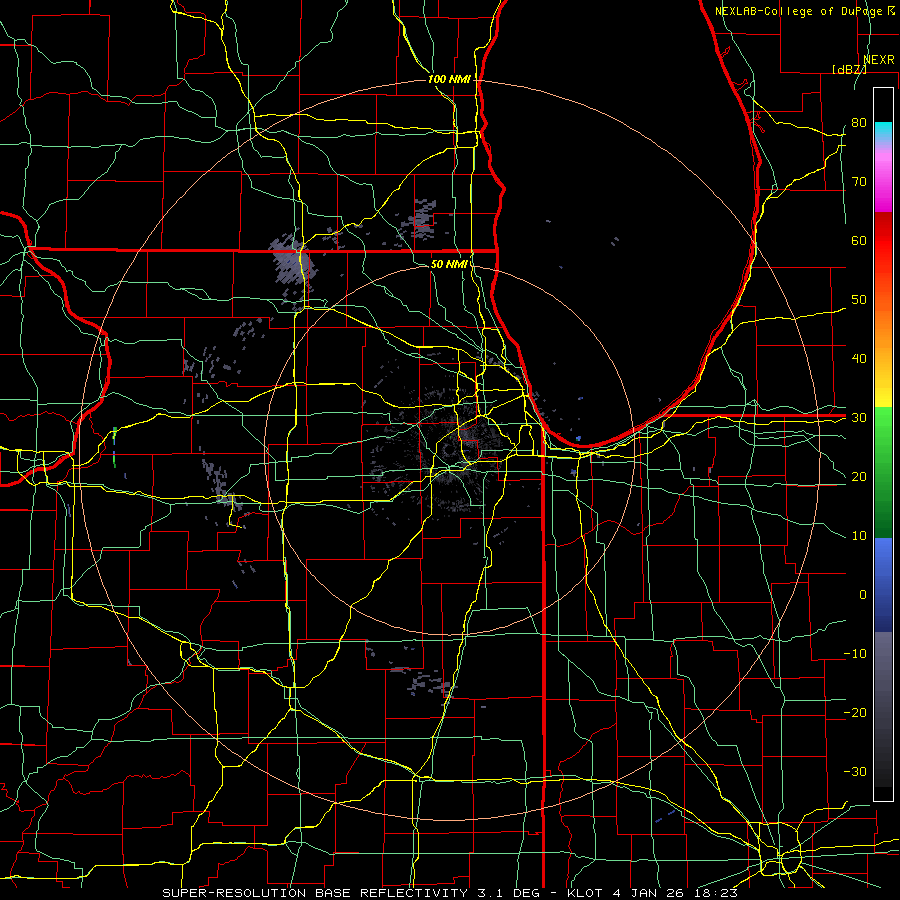
Task: Click the green segment of the reflectivity color bar
Action: tap(883, 472)
